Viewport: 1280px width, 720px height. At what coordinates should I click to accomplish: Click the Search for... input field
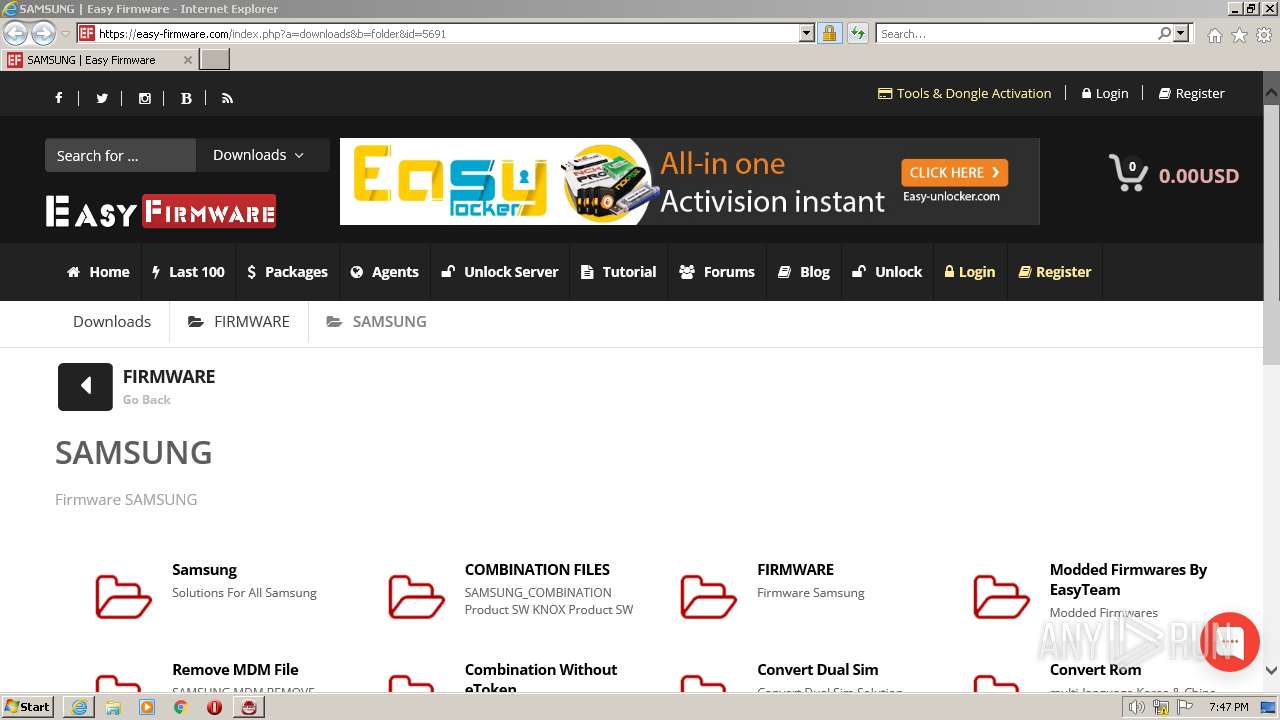[x=120, y=155]
